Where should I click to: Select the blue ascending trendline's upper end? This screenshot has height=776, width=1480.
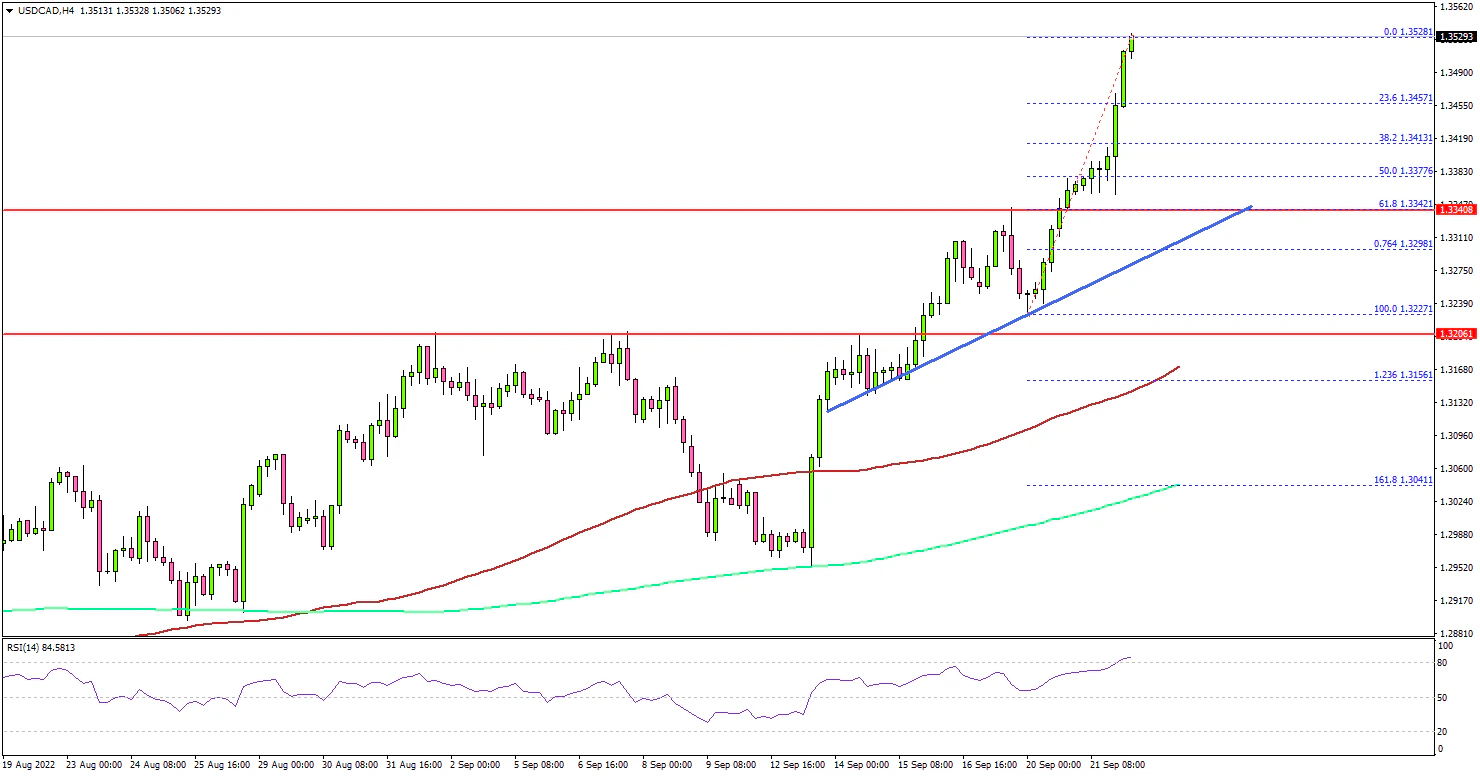(x=1250, y=208)
